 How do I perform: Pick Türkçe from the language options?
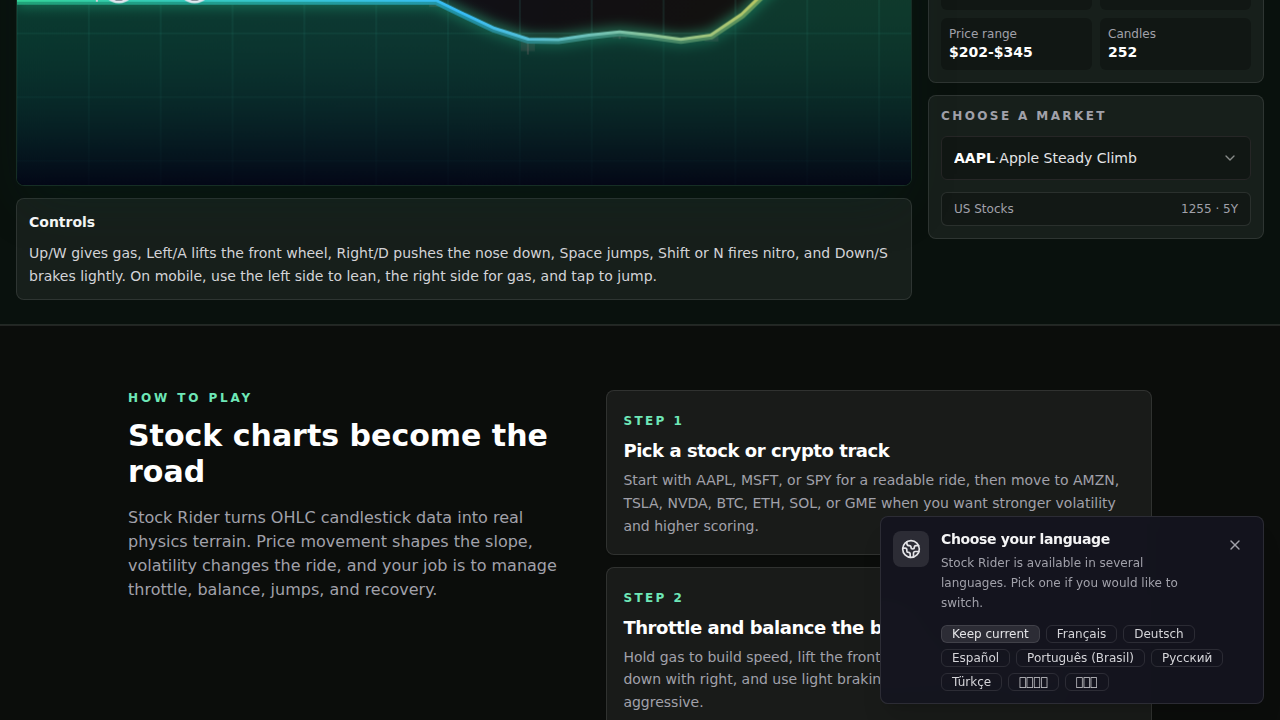(x=971, y=682)
